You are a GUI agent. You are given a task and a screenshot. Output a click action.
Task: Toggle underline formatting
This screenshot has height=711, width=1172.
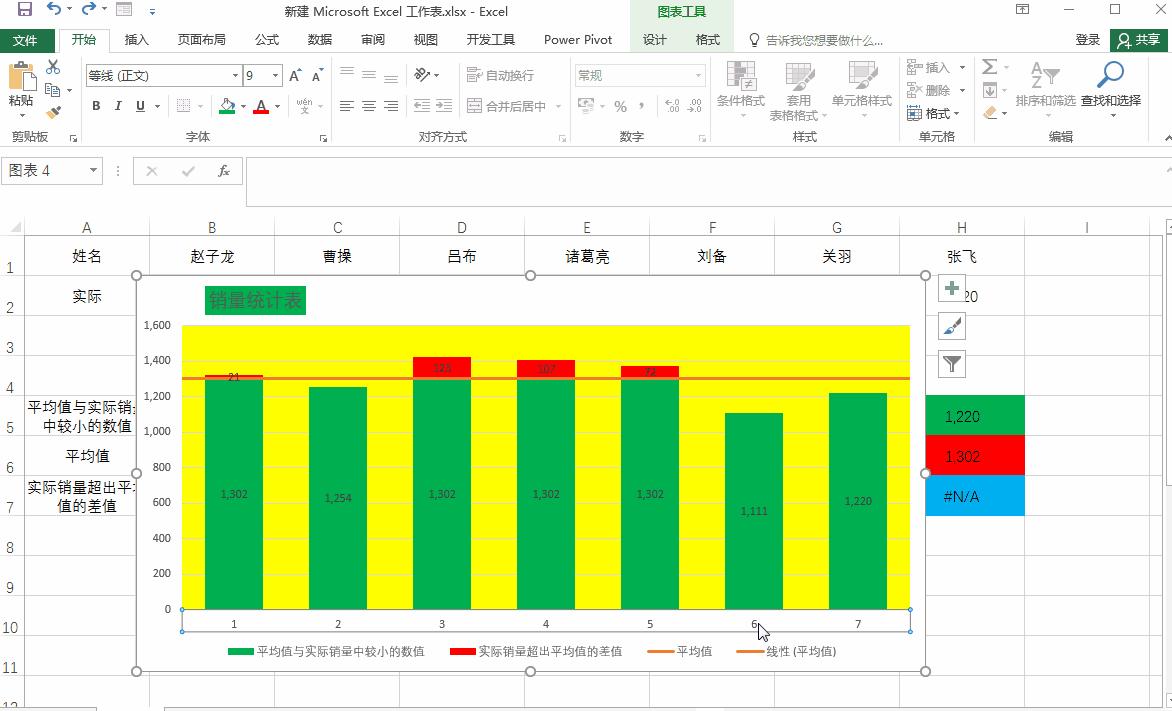[138, 105]
